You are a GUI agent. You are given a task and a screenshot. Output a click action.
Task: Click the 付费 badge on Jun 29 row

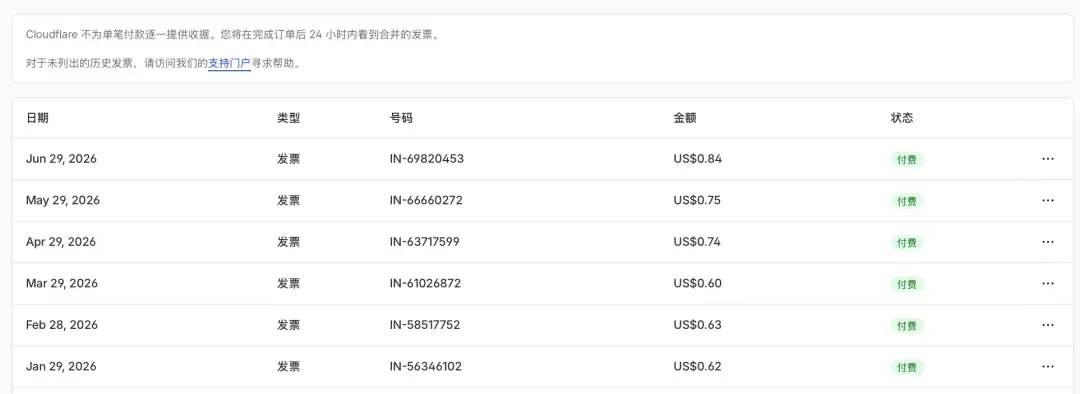(906, 160)
